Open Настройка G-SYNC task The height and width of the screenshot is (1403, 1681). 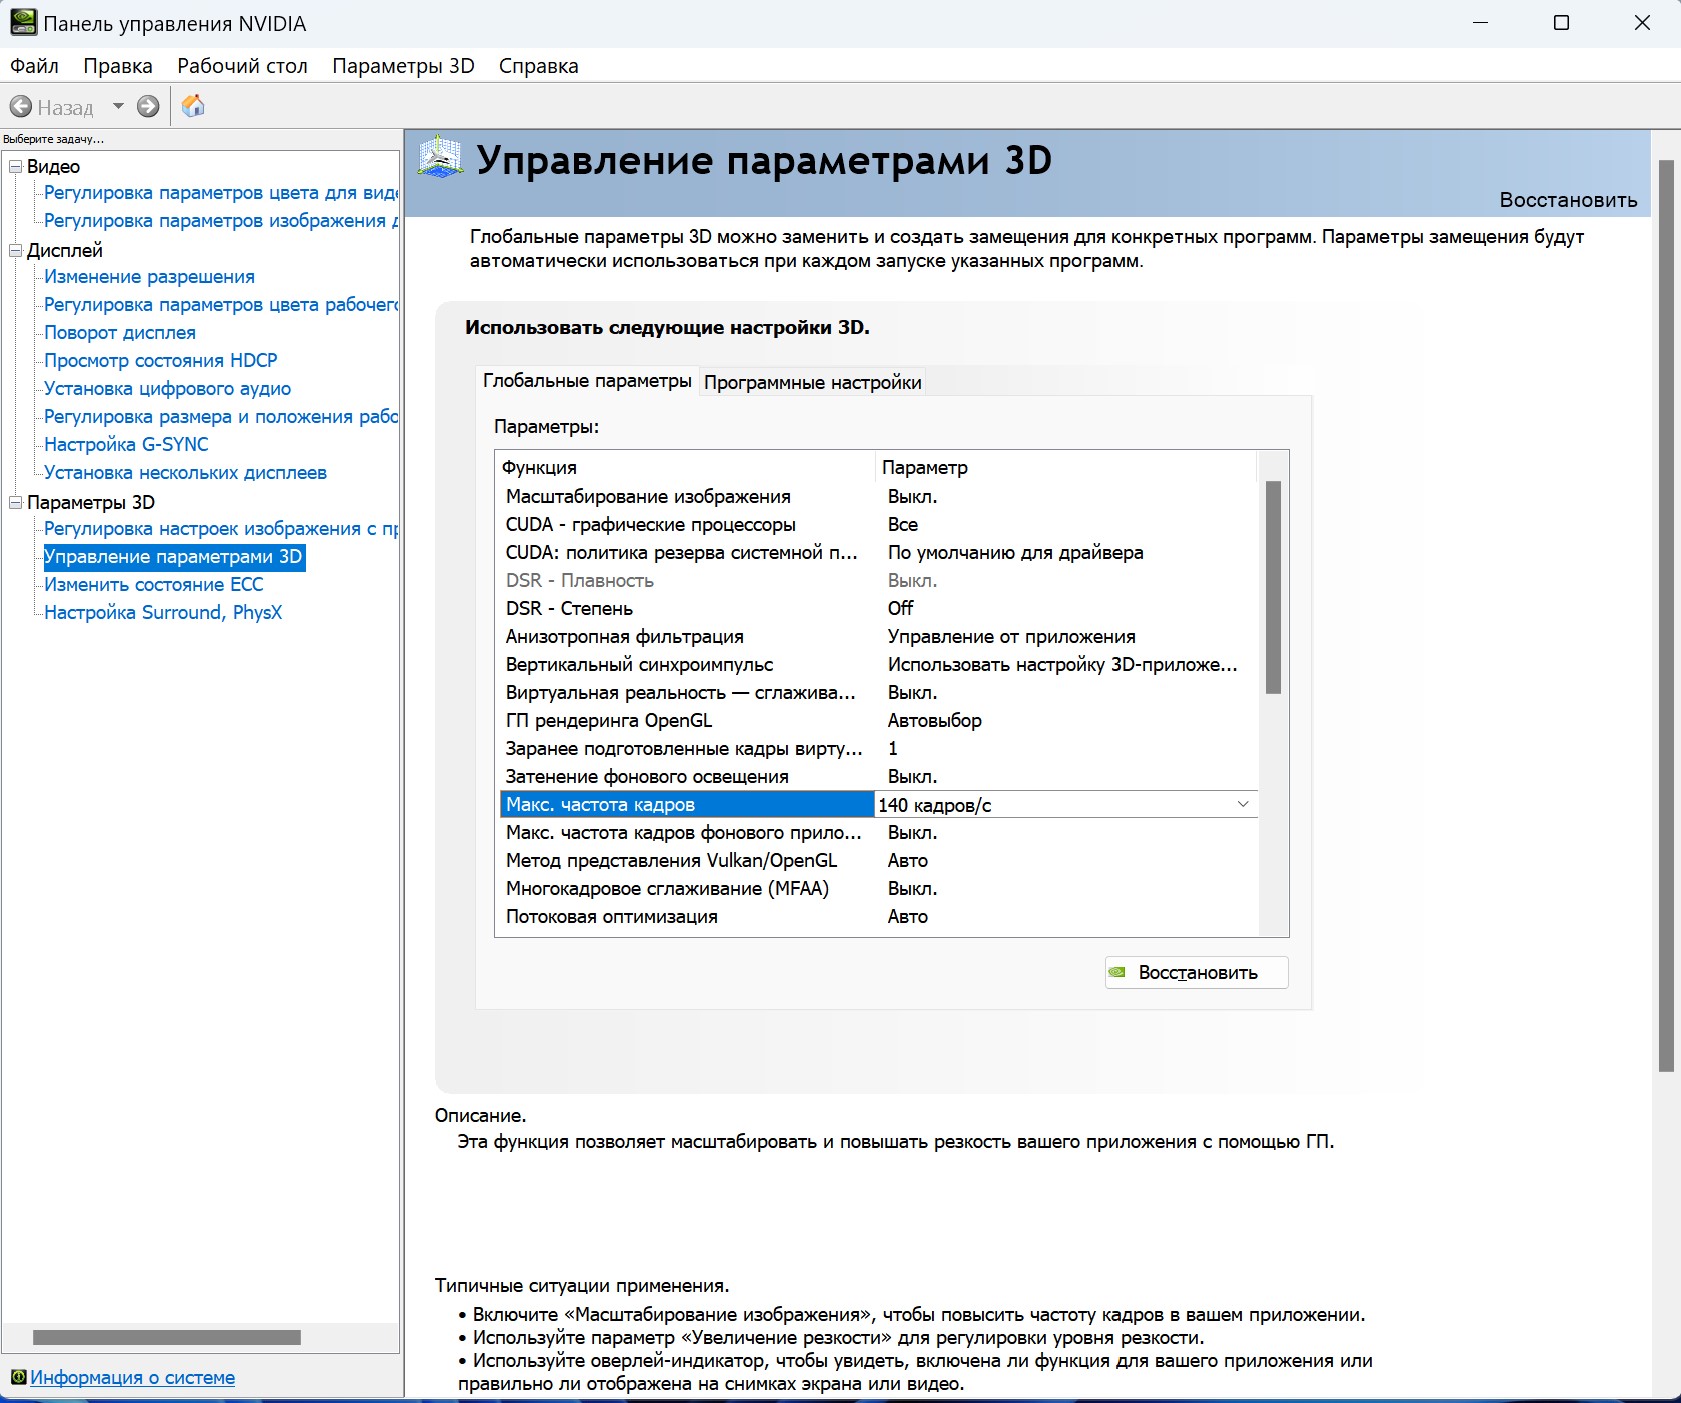(126, 445)
